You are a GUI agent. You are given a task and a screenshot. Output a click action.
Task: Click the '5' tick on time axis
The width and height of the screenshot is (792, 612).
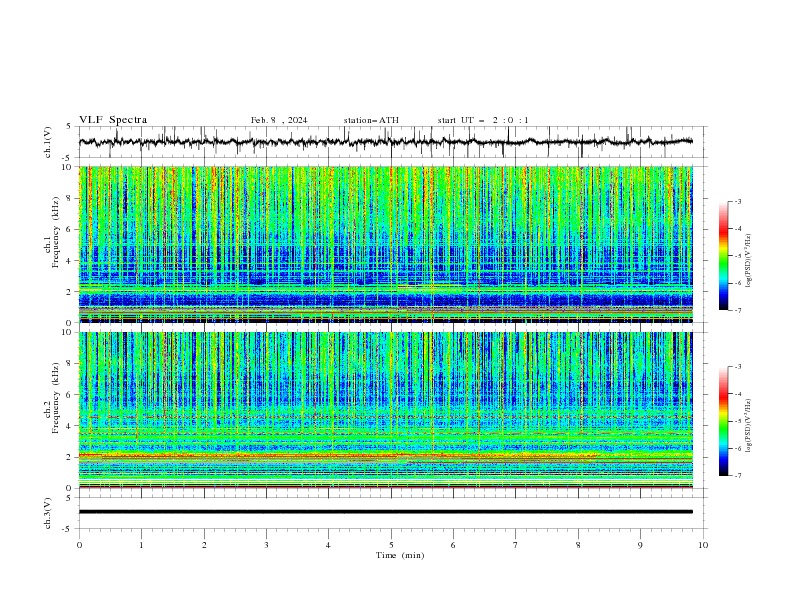[391, 545]
